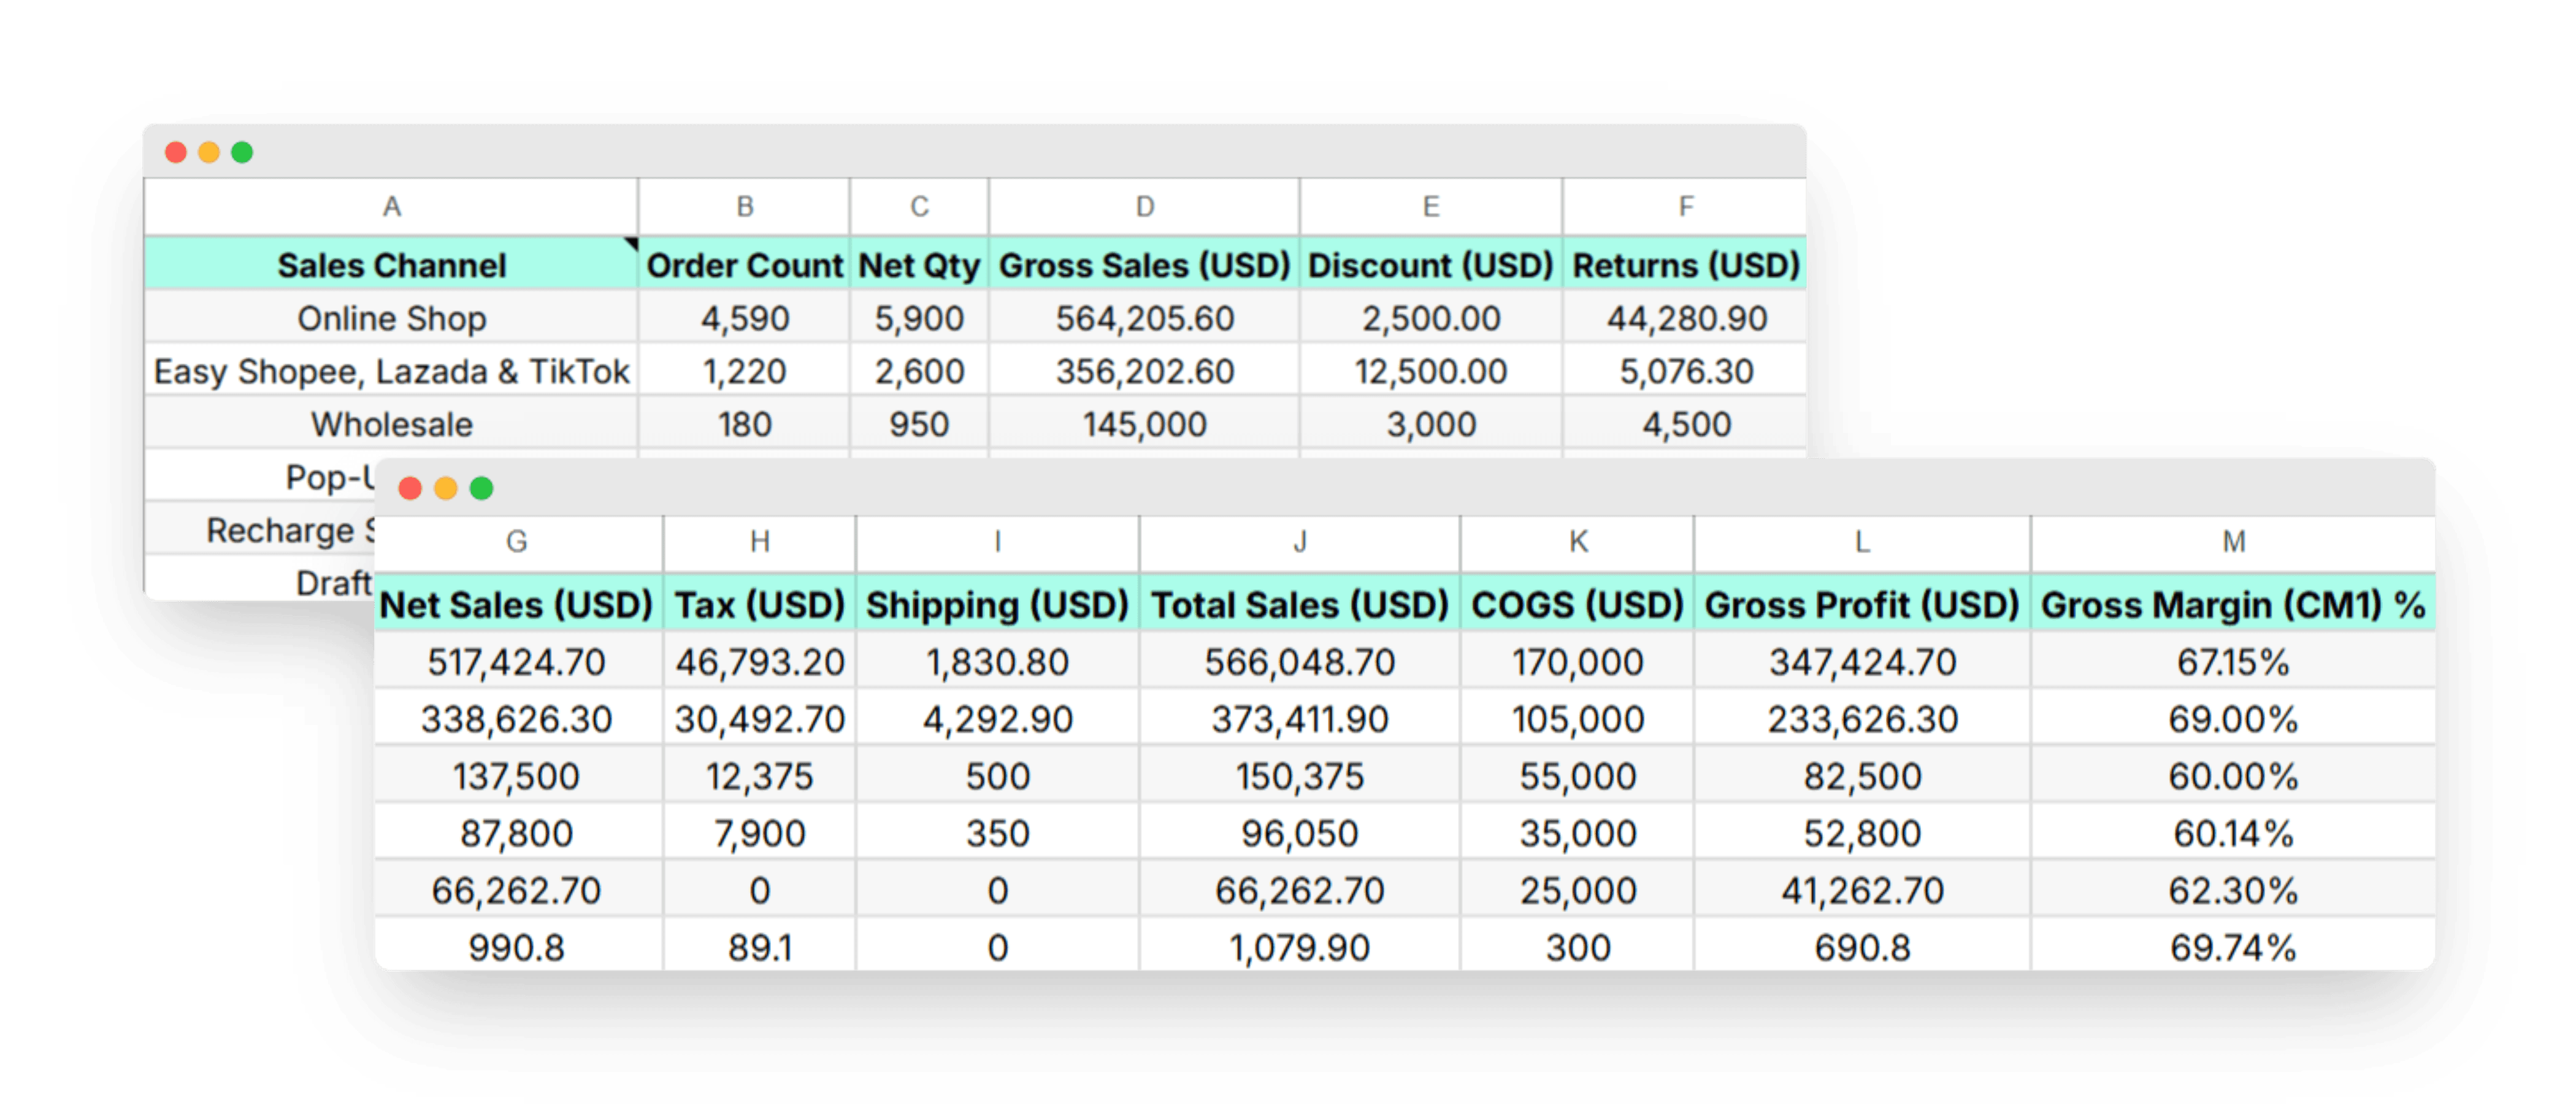Minimize the back window with yellow button

pos(209,152)
